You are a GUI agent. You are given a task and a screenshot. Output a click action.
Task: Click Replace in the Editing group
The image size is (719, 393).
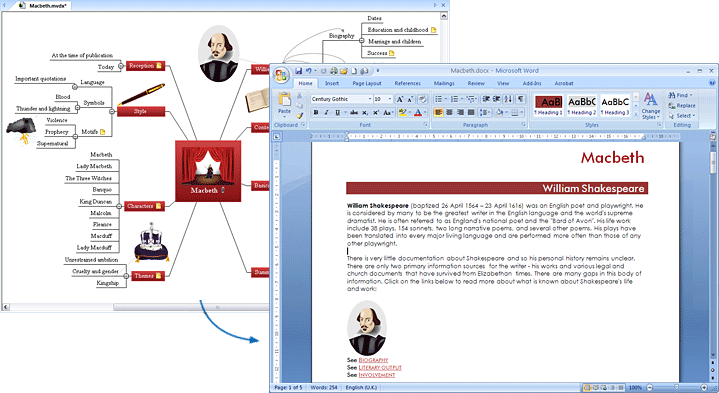[x=682, y=105]
